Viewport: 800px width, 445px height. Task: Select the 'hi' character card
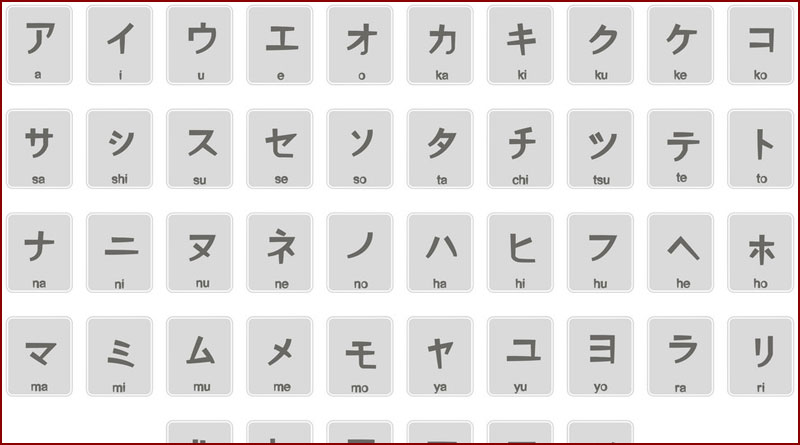[x=520, y=253]
